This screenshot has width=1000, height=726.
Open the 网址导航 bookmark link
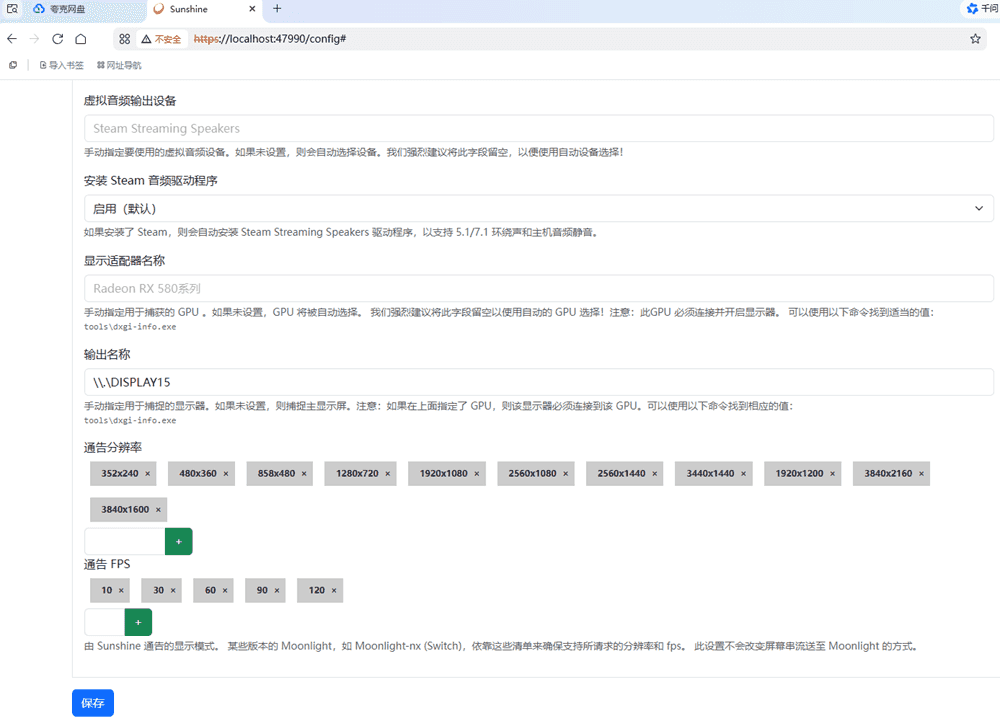[x=119, y=65]
